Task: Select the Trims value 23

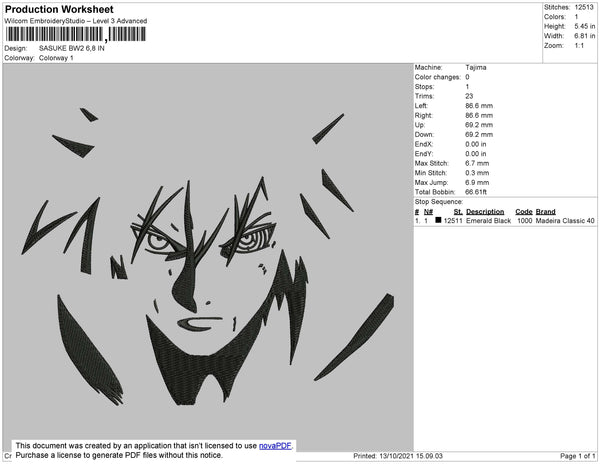Action: 469,96
